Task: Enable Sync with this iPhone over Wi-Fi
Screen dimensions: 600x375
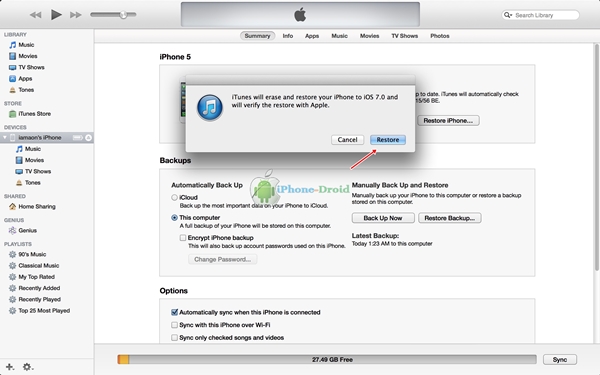Action: click(x=174, y=325)
